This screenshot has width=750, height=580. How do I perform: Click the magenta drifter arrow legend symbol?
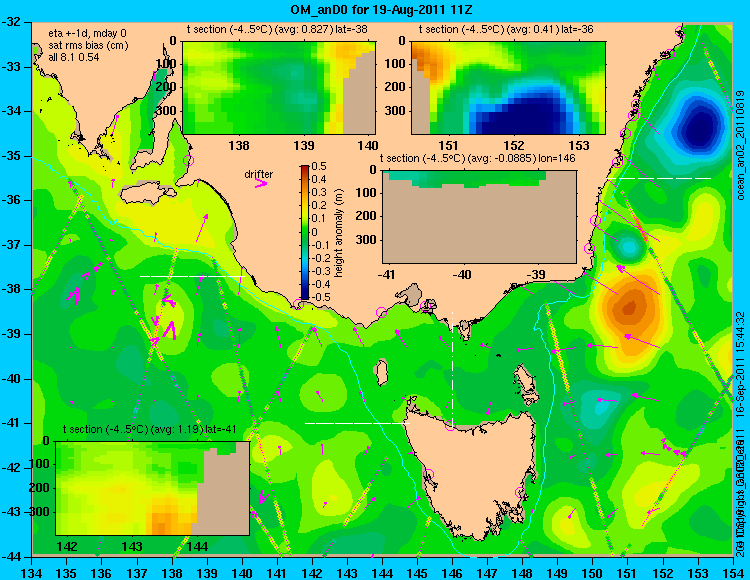[x=261, y=183]
